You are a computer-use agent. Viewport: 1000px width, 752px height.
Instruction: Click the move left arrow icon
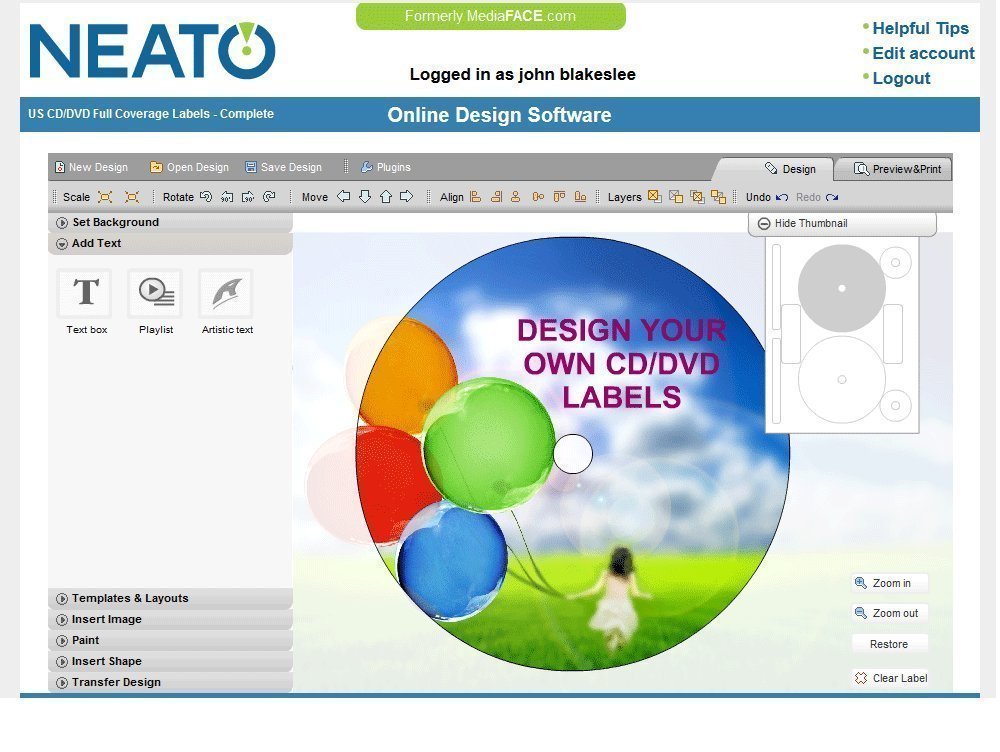tap(343, 197)
